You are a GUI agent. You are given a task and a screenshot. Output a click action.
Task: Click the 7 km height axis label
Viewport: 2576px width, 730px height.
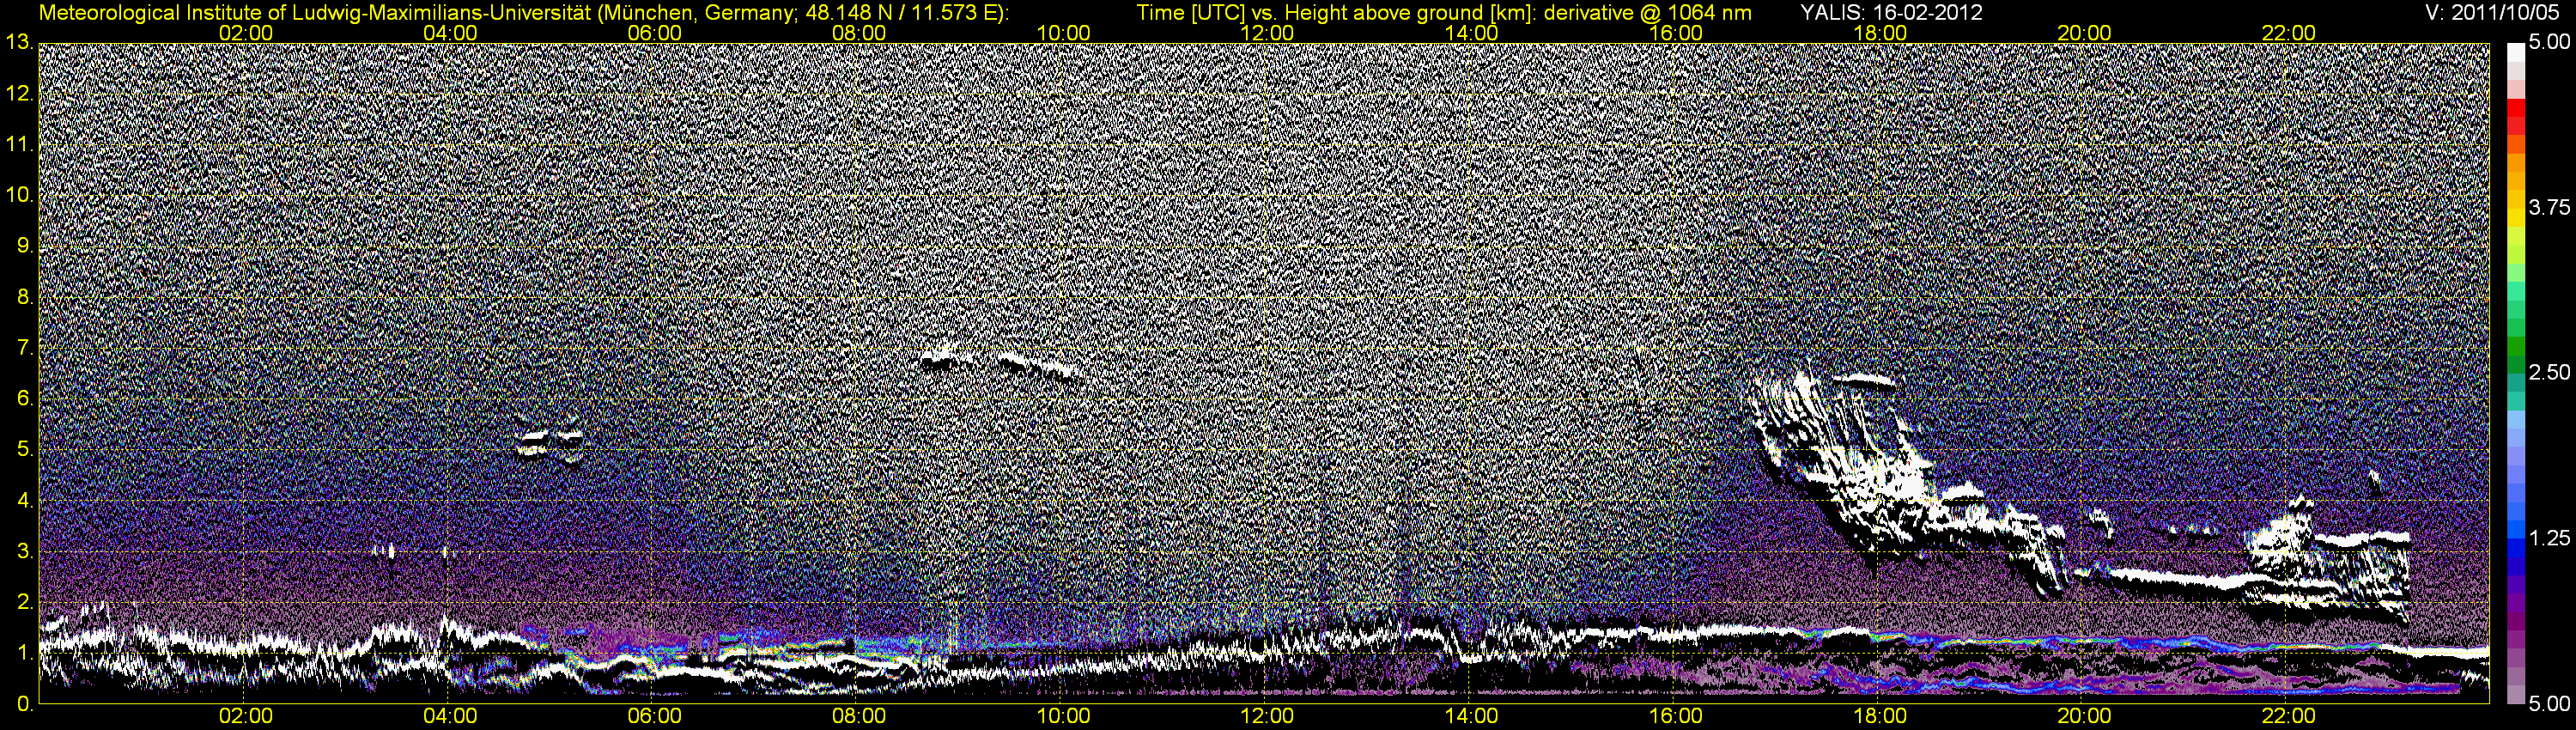tap(24, 348)
